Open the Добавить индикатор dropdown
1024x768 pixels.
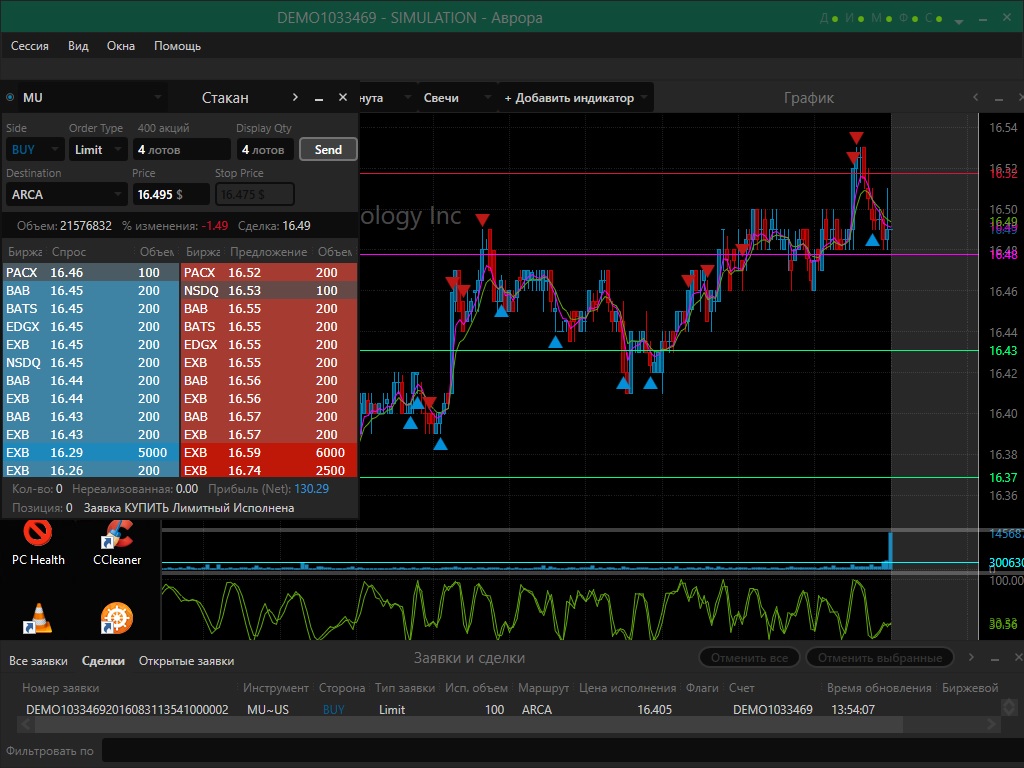575,98
